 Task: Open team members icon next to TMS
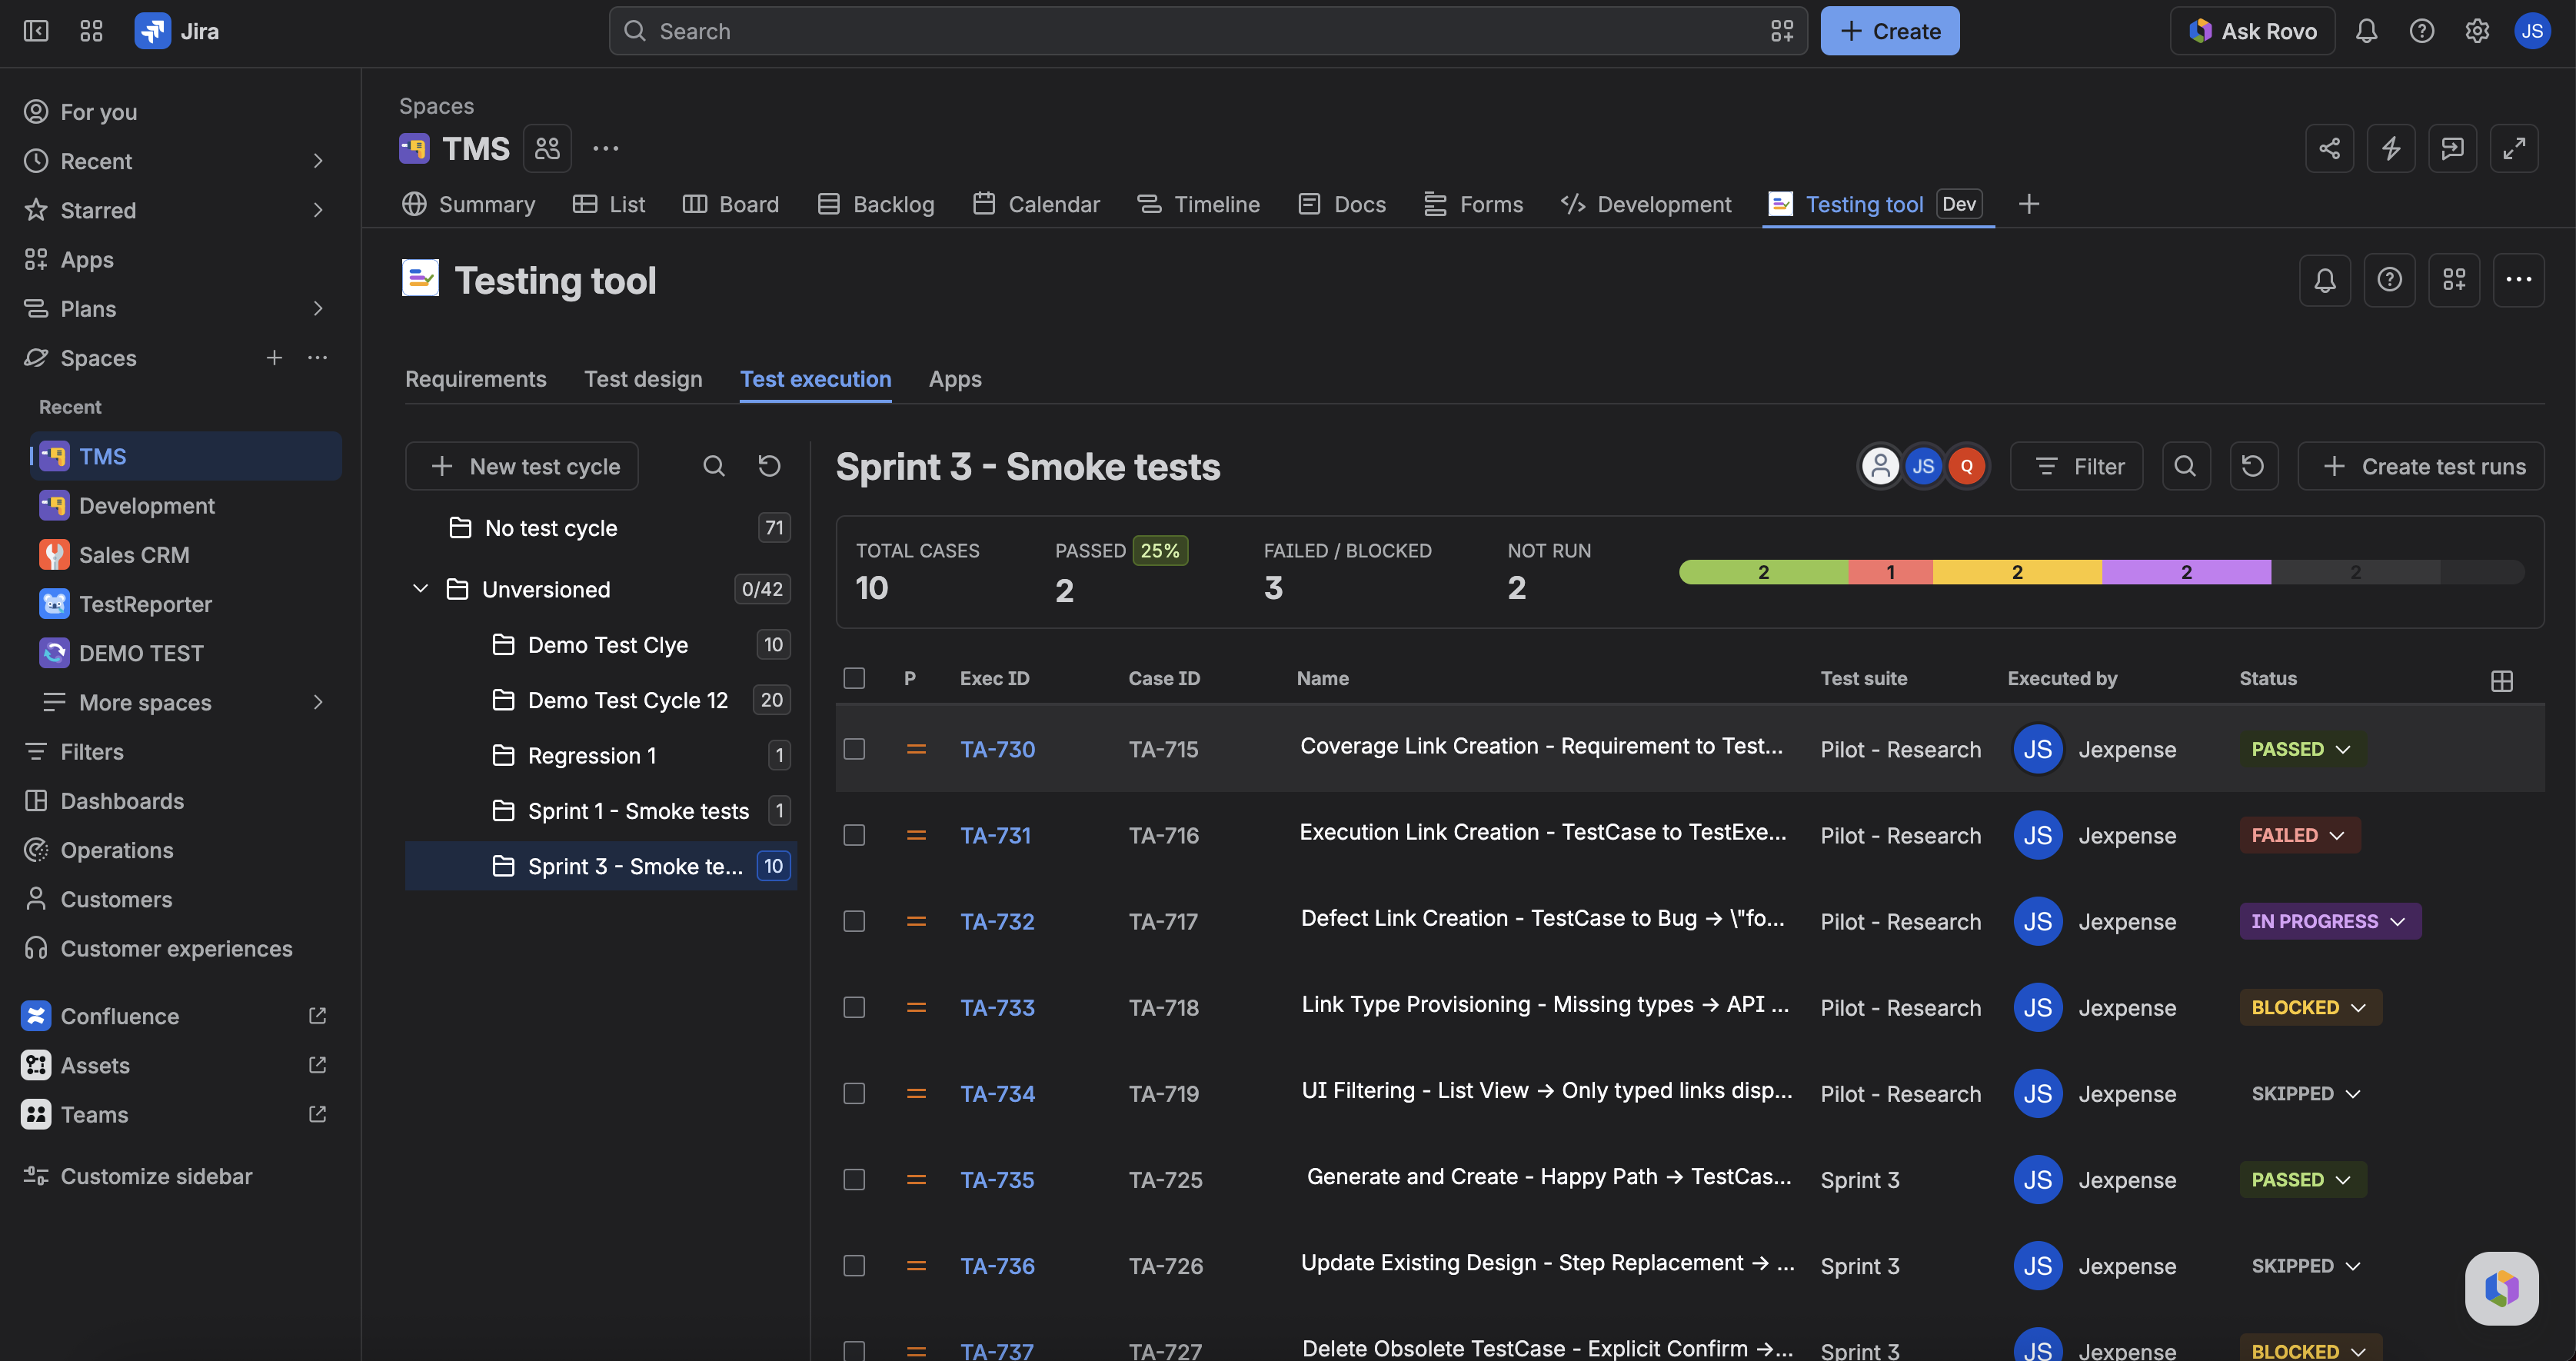tap(547, 148)
